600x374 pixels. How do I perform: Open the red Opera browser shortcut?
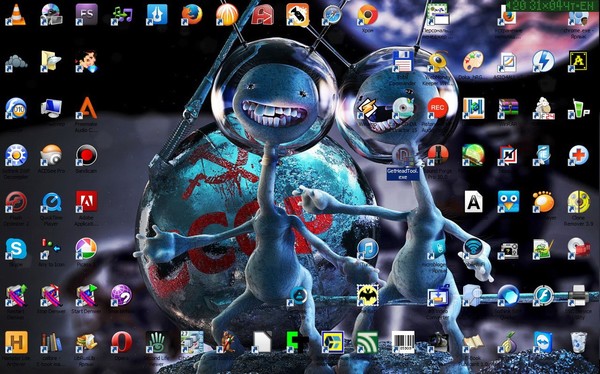tap(122, 342)
